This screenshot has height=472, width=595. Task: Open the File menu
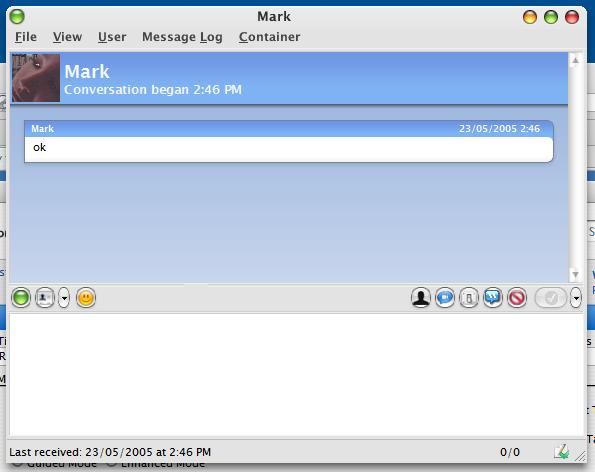click(x=26, y=37)
